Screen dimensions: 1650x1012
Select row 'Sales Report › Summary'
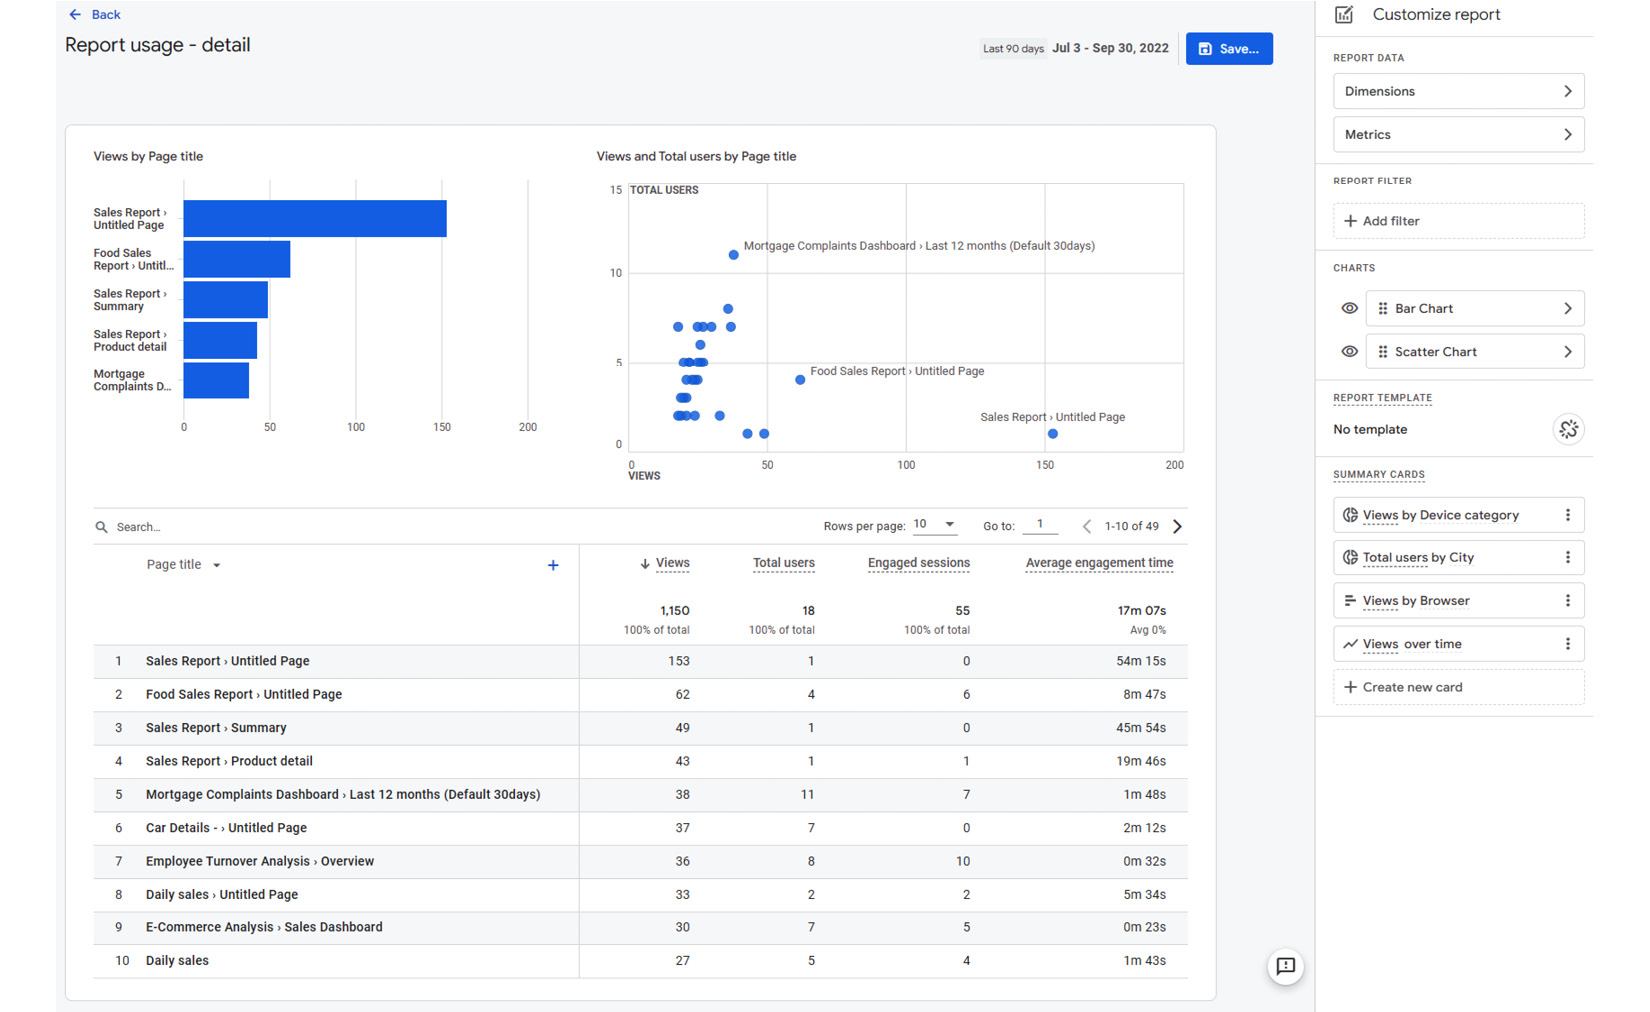(x=640, y=728)
